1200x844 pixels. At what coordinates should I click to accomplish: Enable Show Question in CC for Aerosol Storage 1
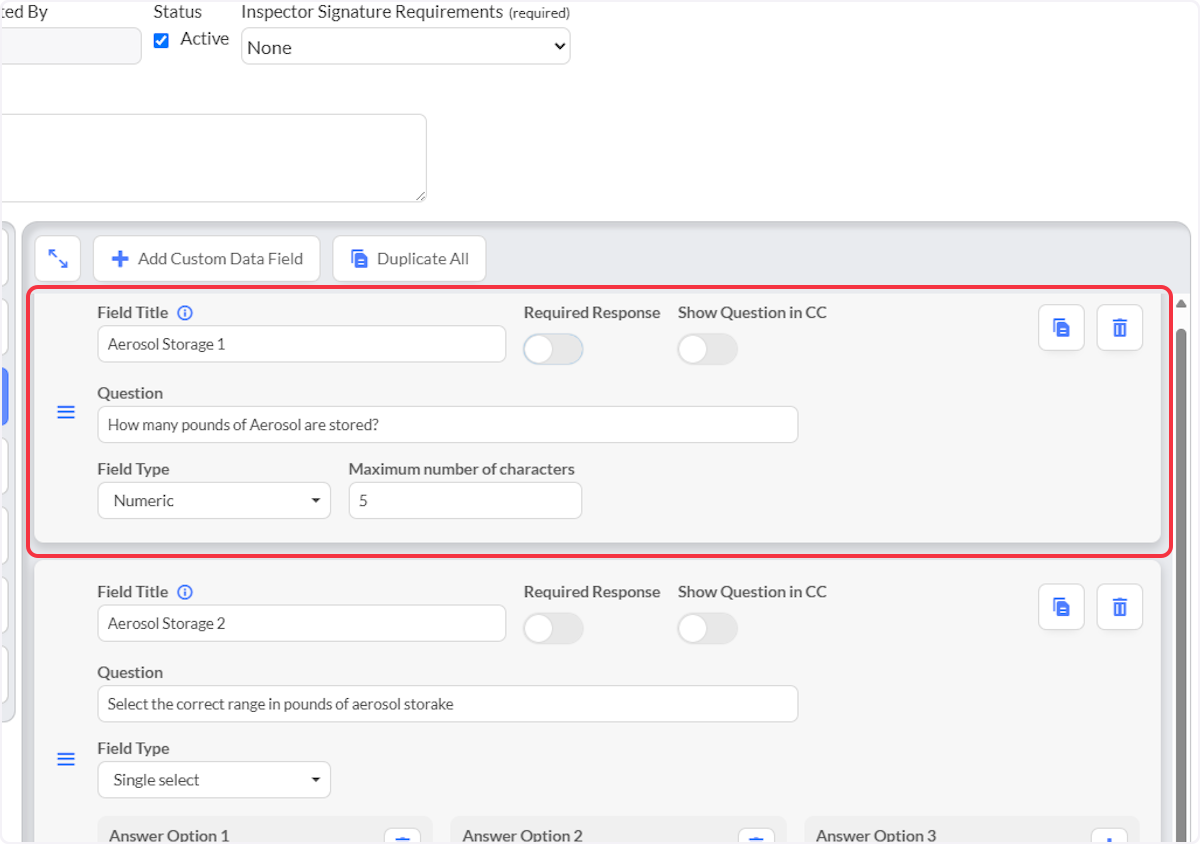coord(708,349)
